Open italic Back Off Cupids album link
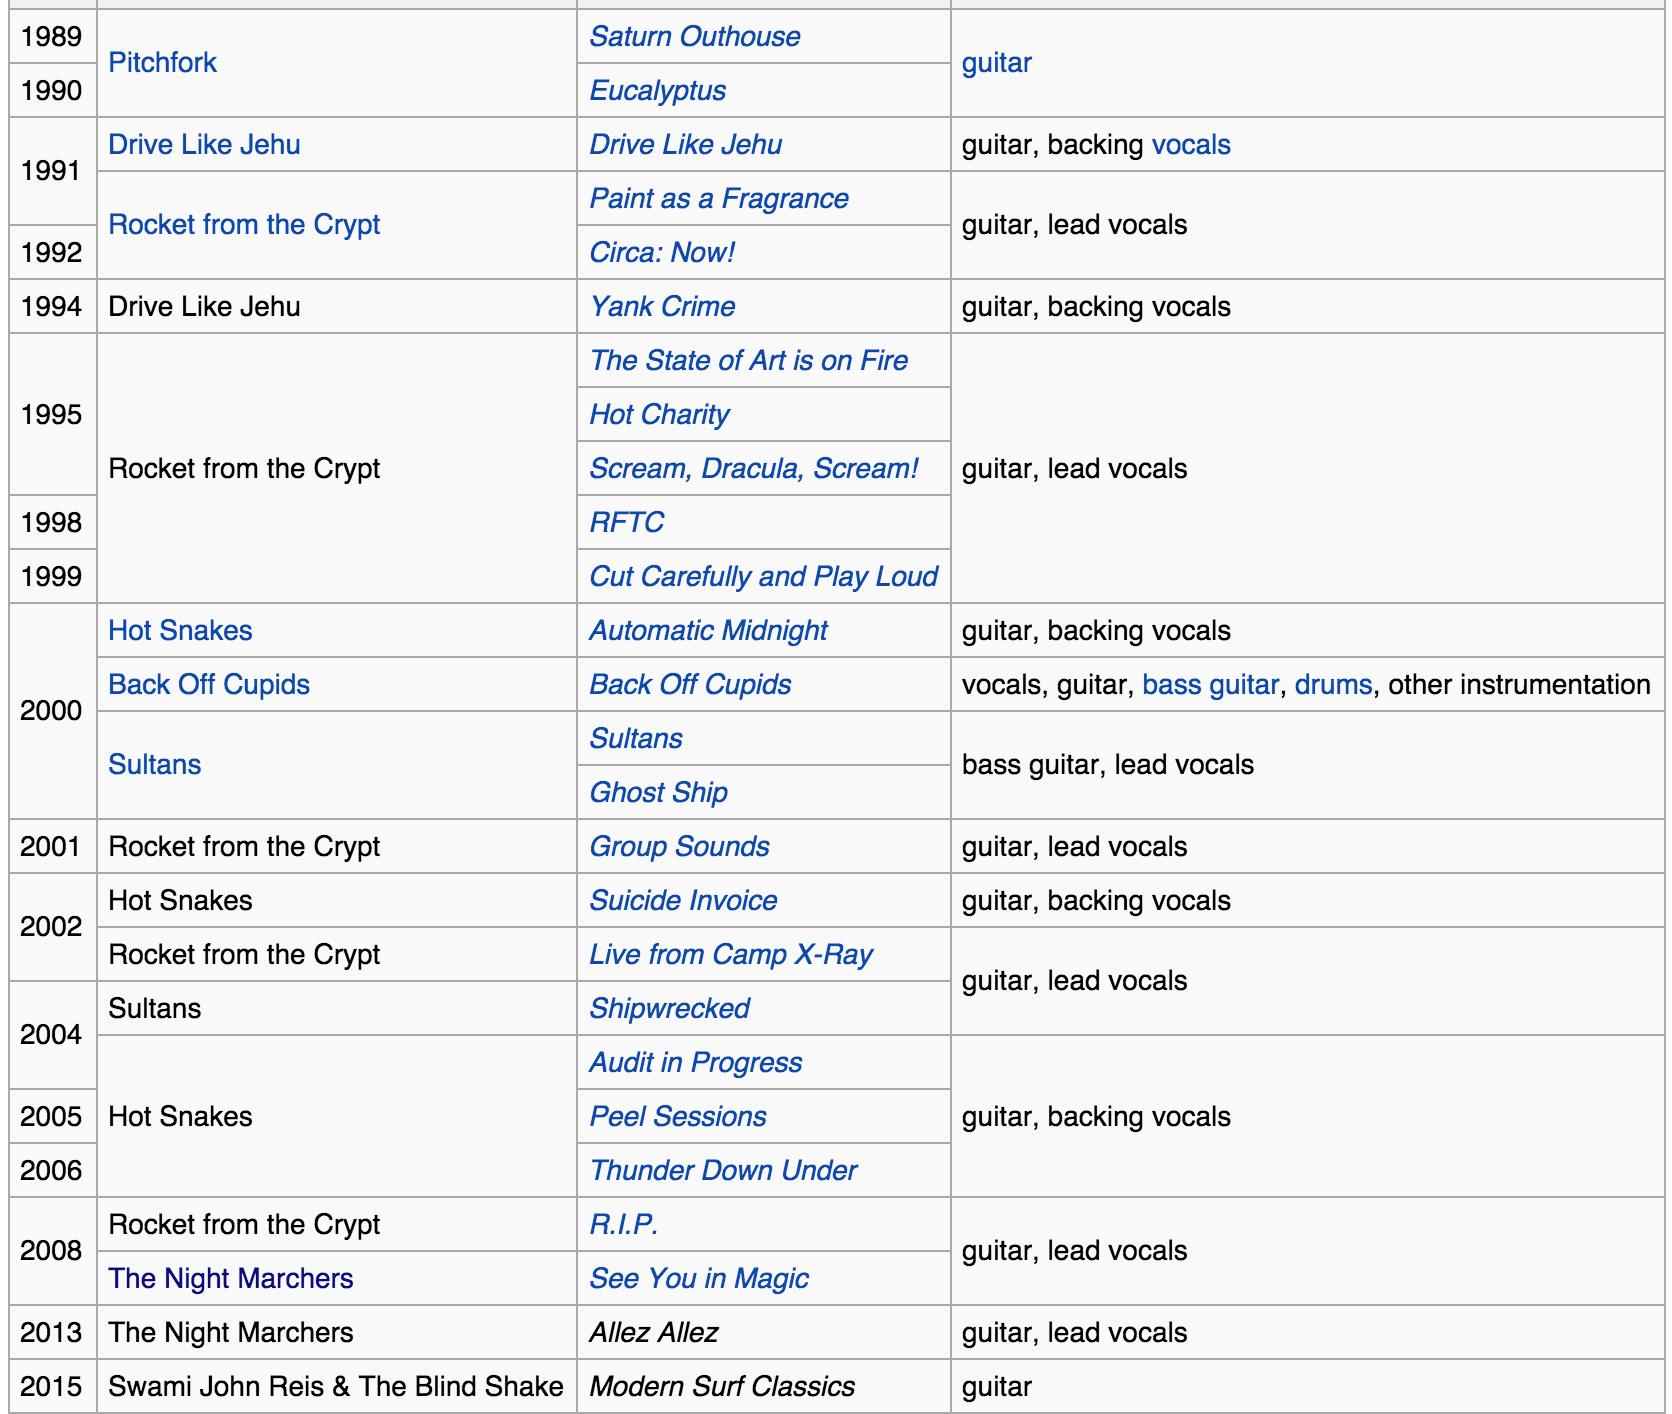Viewport: 1672px width, 1414px height. pos(690,685)
